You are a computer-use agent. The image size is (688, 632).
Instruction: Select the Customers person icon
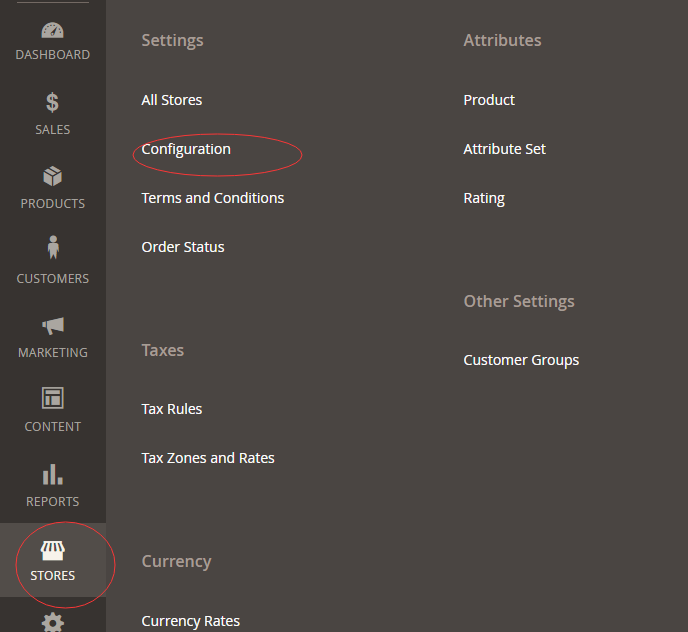click(53, 247)
